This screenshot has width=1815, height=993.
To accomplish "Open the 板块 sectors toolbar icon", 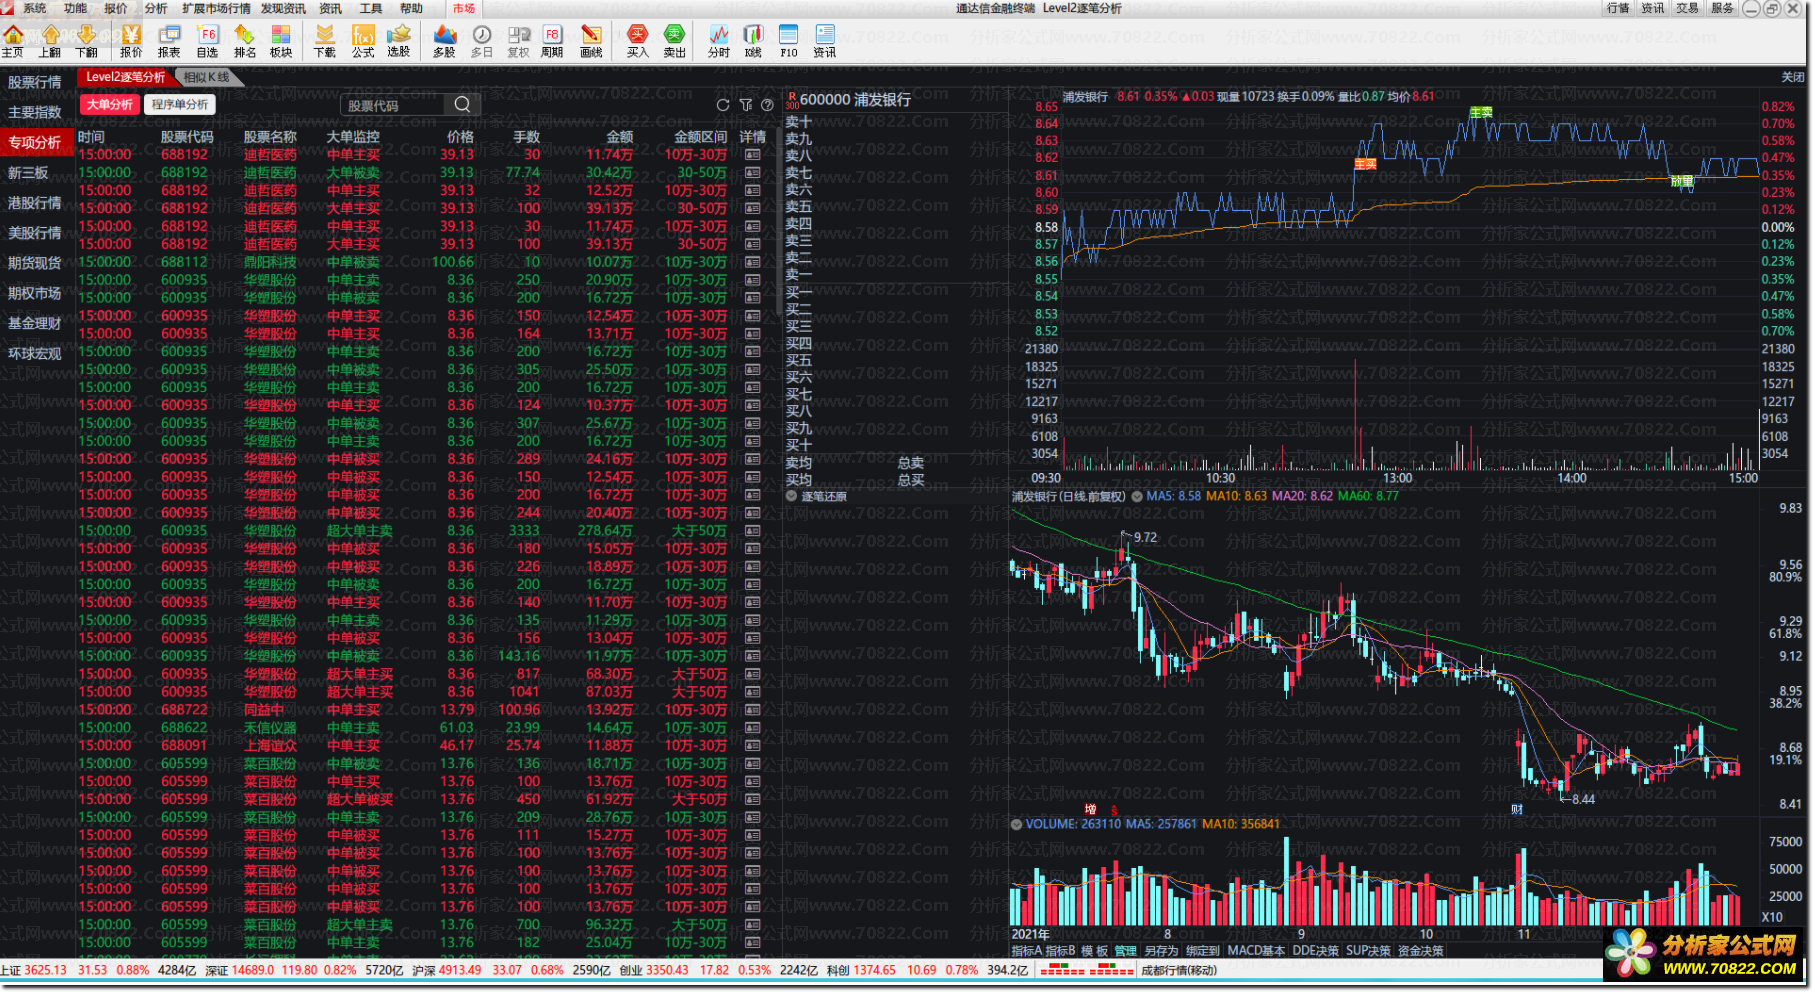I will pos(281,42).
